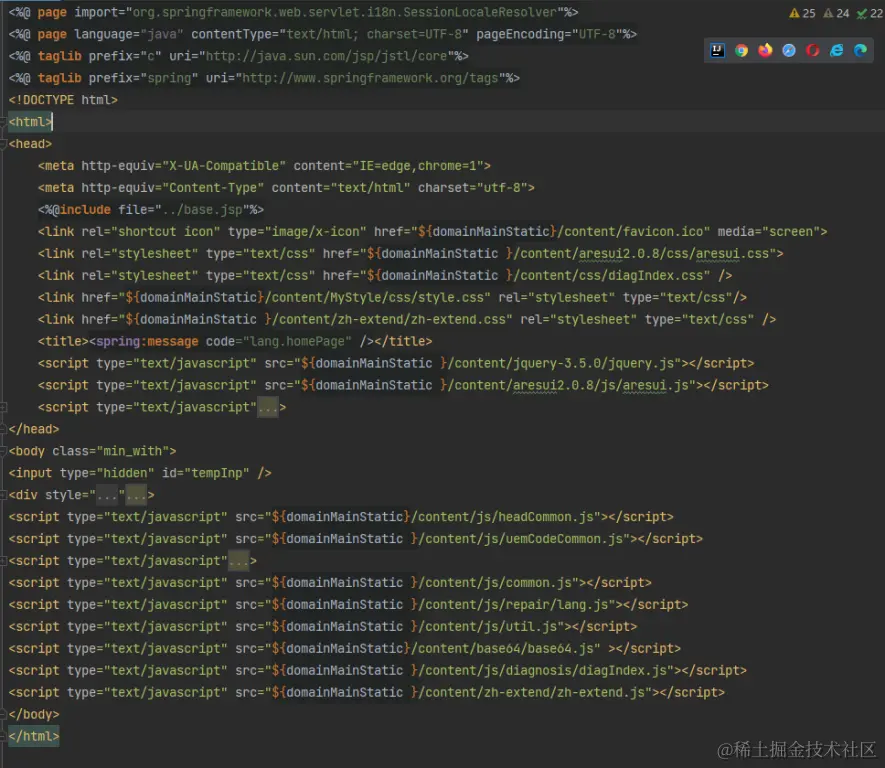The height and width of the screenshot is (768, 885).
Task: Click the opening <html> tag
Action: tap(30, 122)
